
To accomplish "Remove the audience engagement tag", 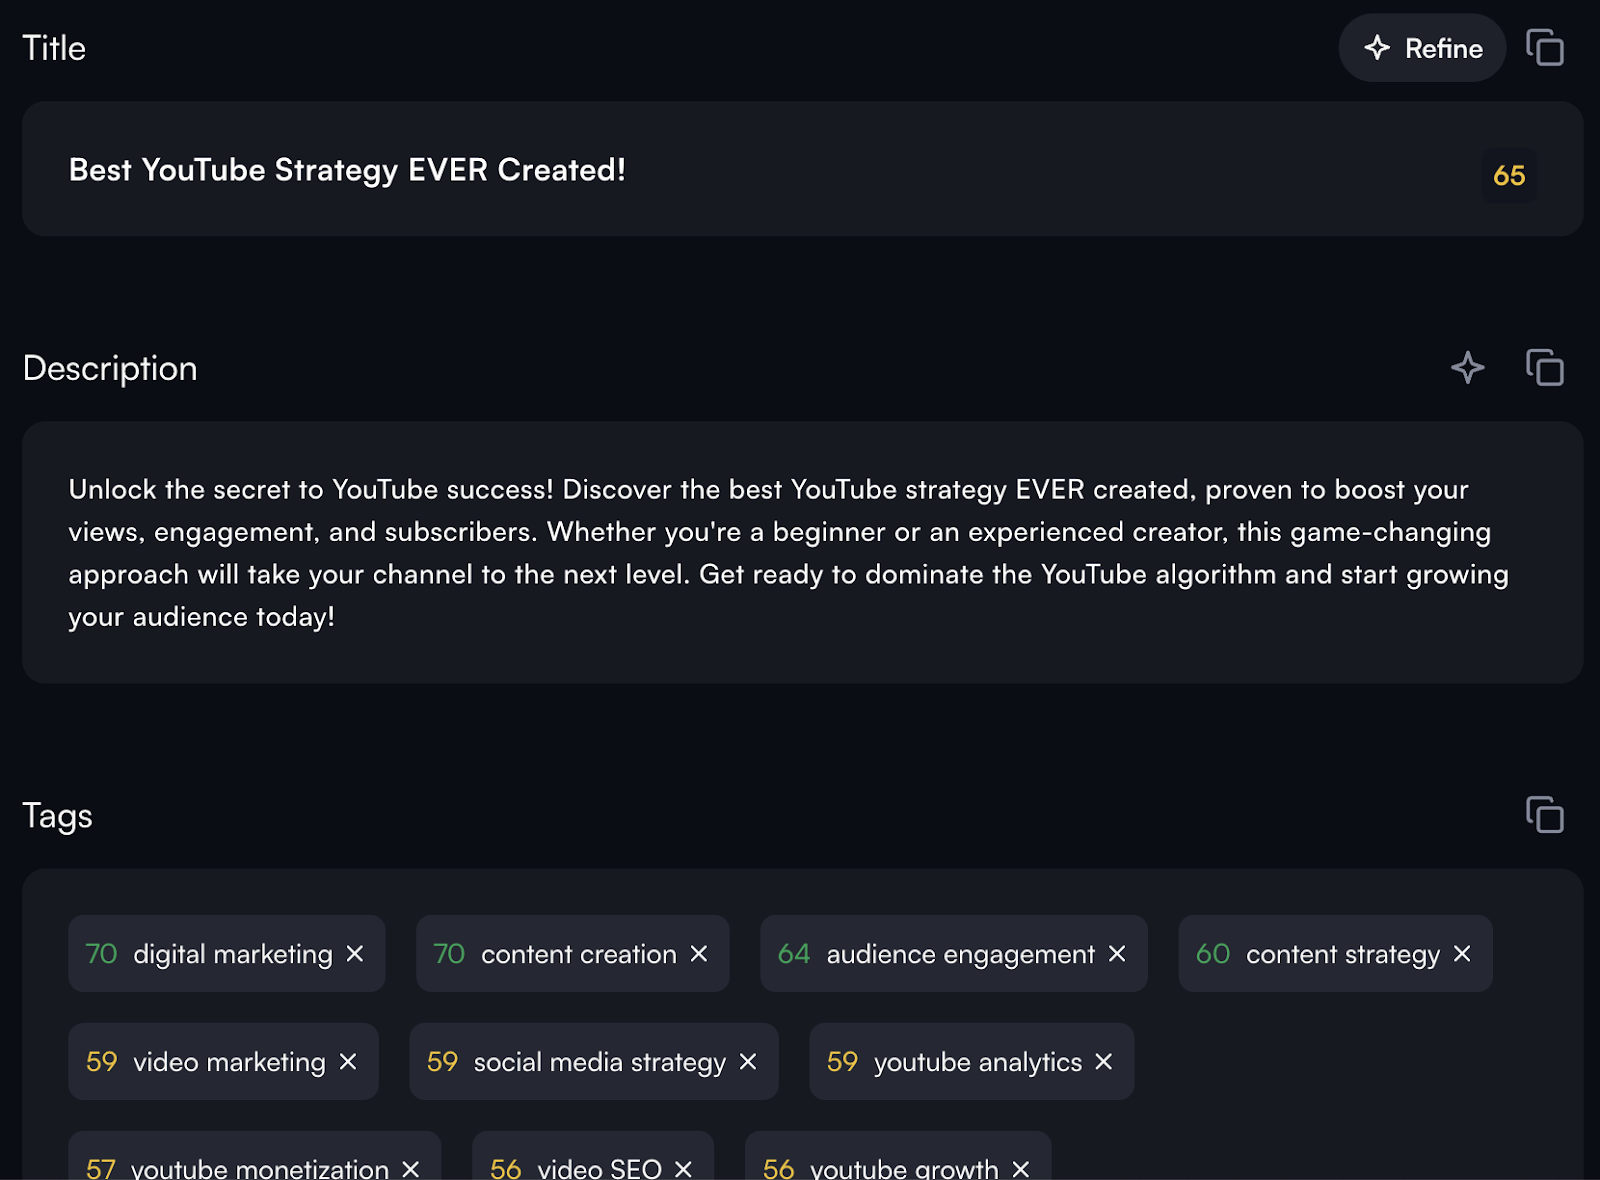I will [x=1117, y=954].
